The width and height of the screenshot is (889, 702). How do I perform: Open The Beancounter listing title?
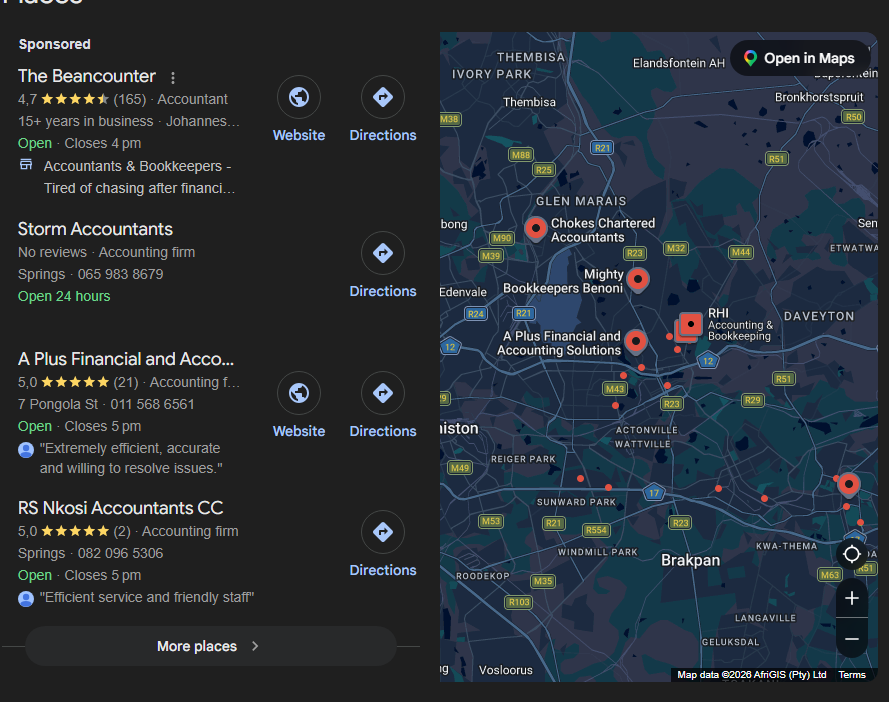pos(87,76)
